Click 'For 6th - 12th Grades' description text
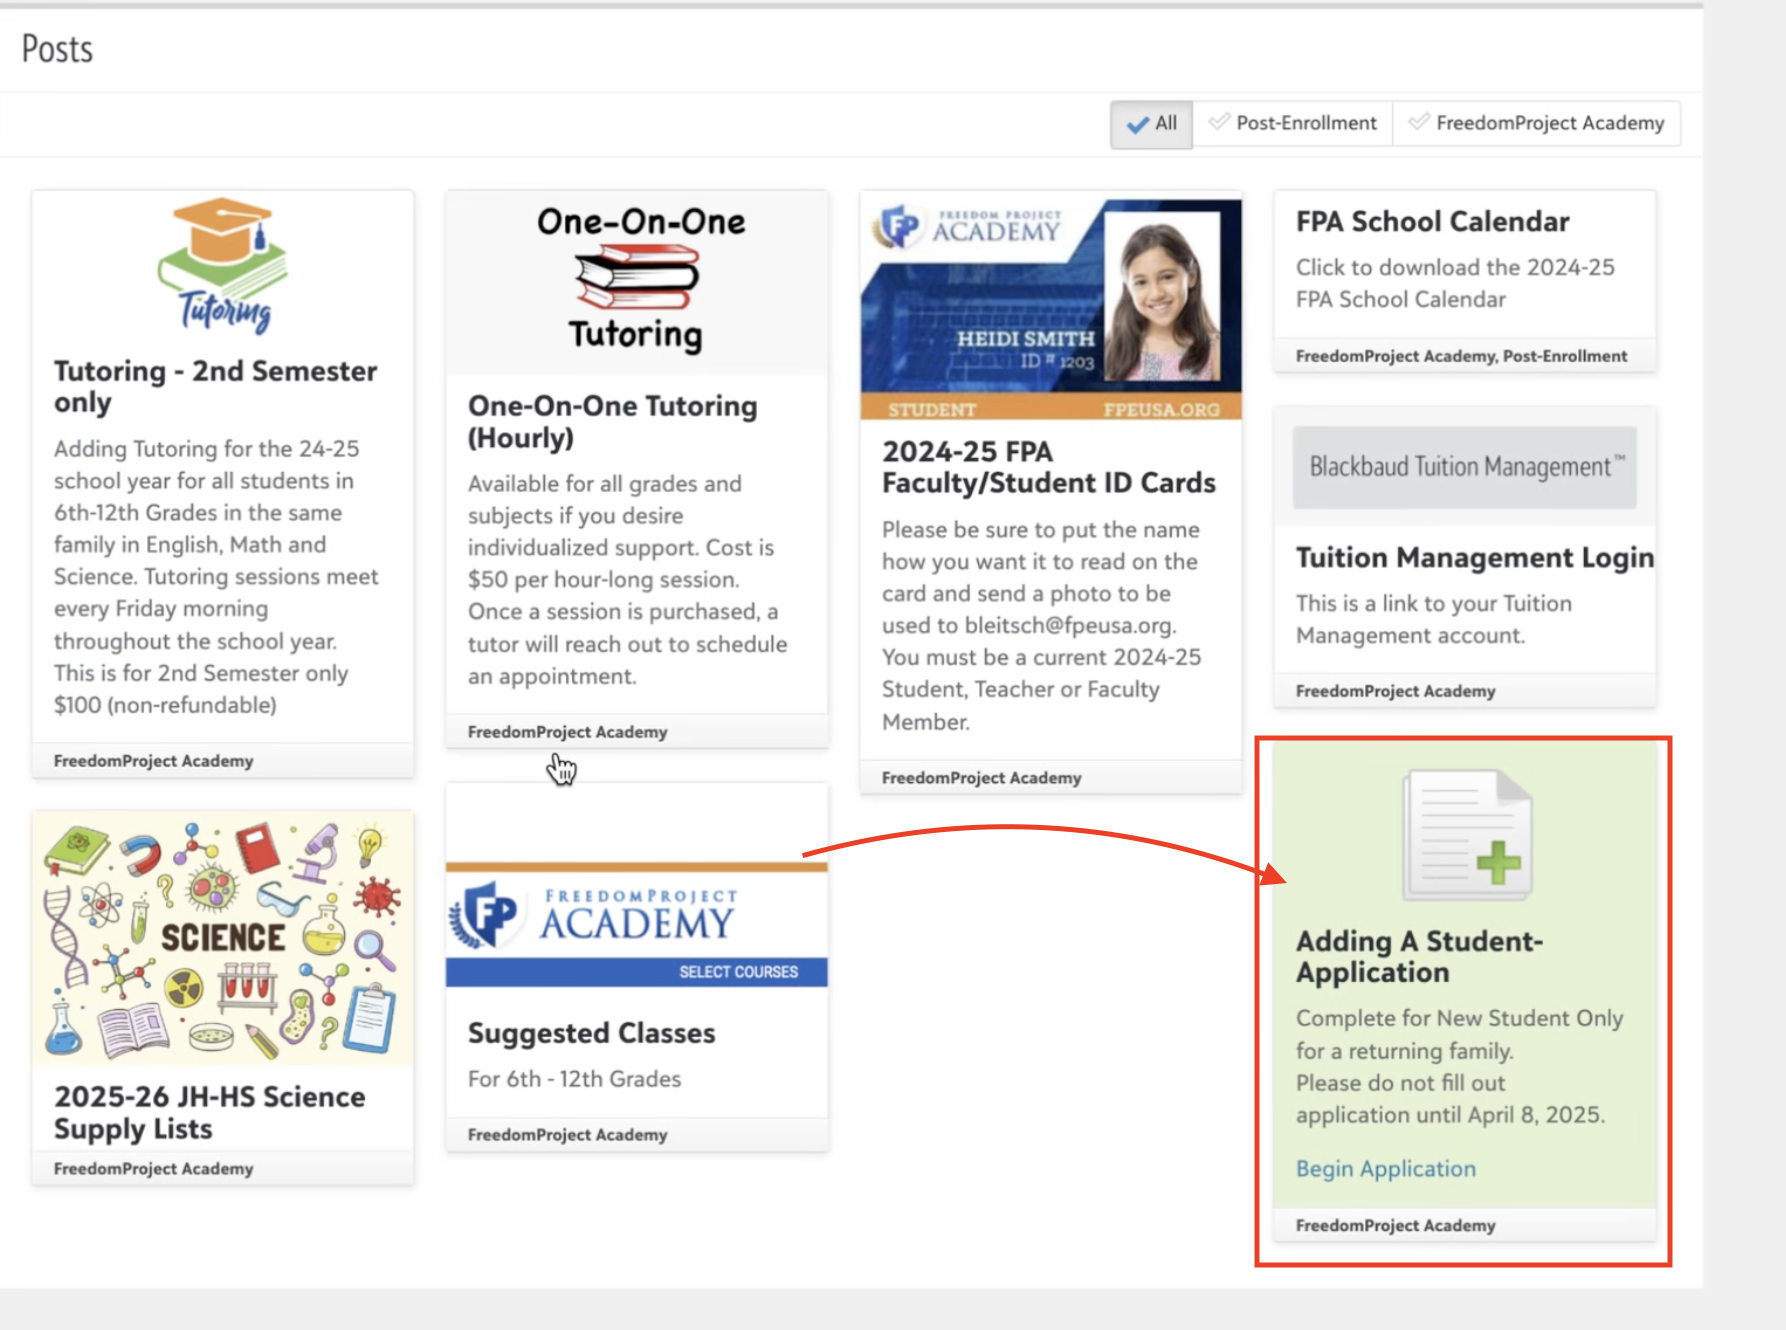This screenshot has width=1786, height=1330. (574, 1079)
